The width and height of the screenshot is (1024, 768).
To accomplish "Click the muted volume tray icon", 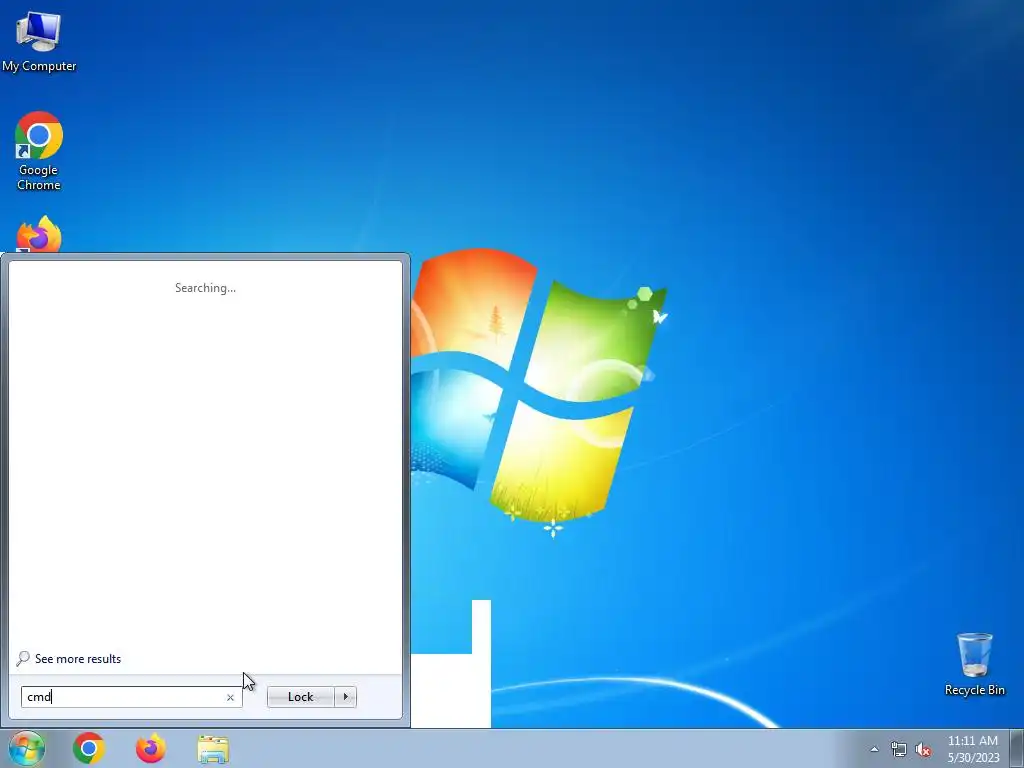I will pyautogui.click(x=923, y=749).
